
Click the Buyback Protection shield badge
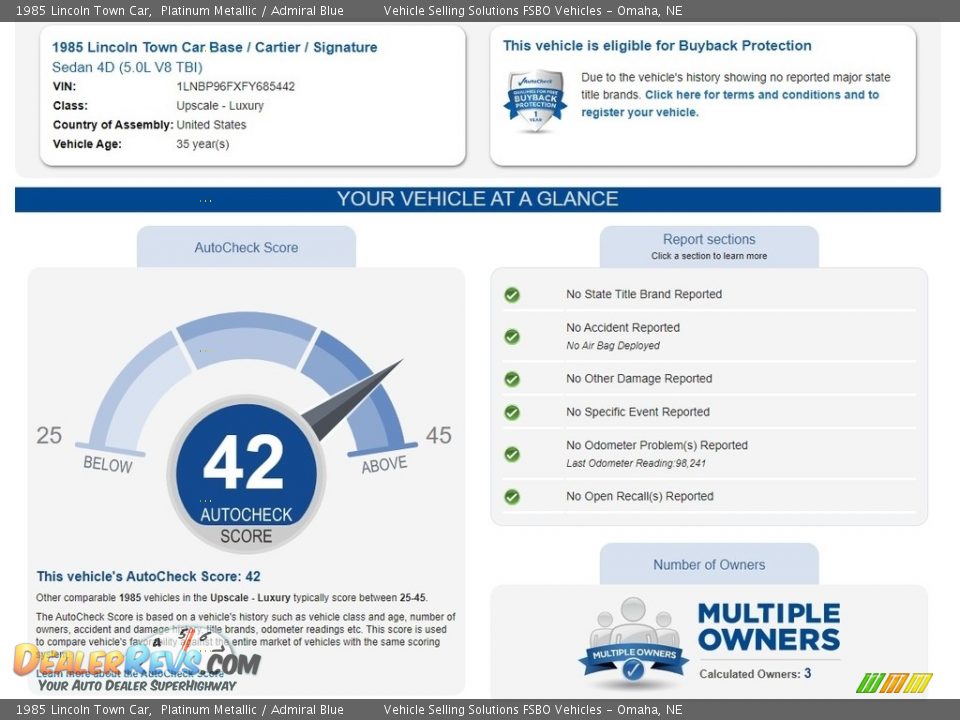(x=535, y=101)
